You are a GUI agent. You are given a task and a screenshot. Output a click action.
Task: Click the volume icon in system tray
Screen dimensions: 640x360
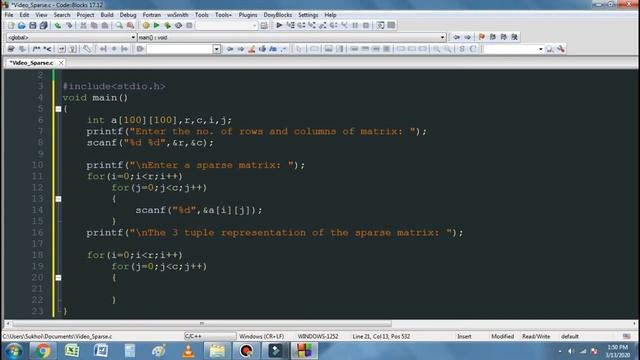[x=571, y=351]
